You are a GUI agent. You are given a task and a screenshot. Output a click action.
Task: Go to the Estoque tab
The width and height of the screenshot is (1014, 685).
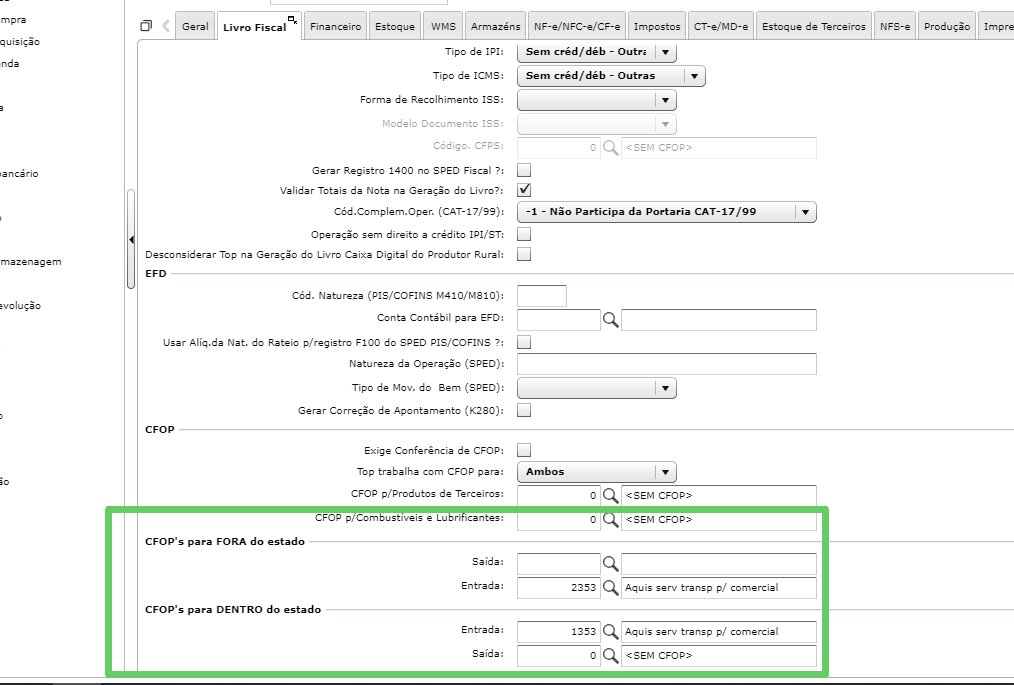click(x=395, y=27)
